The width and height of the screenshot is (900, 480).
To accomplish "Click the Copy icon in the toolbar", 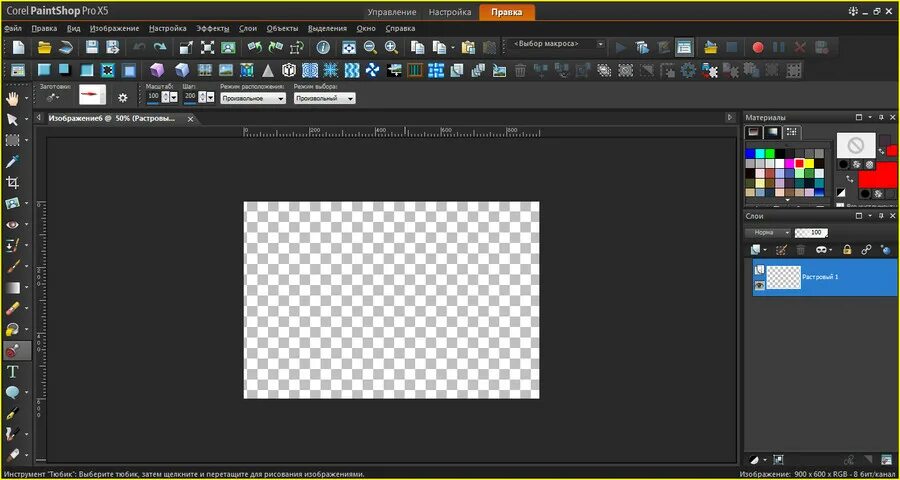I will click(417, 48).
